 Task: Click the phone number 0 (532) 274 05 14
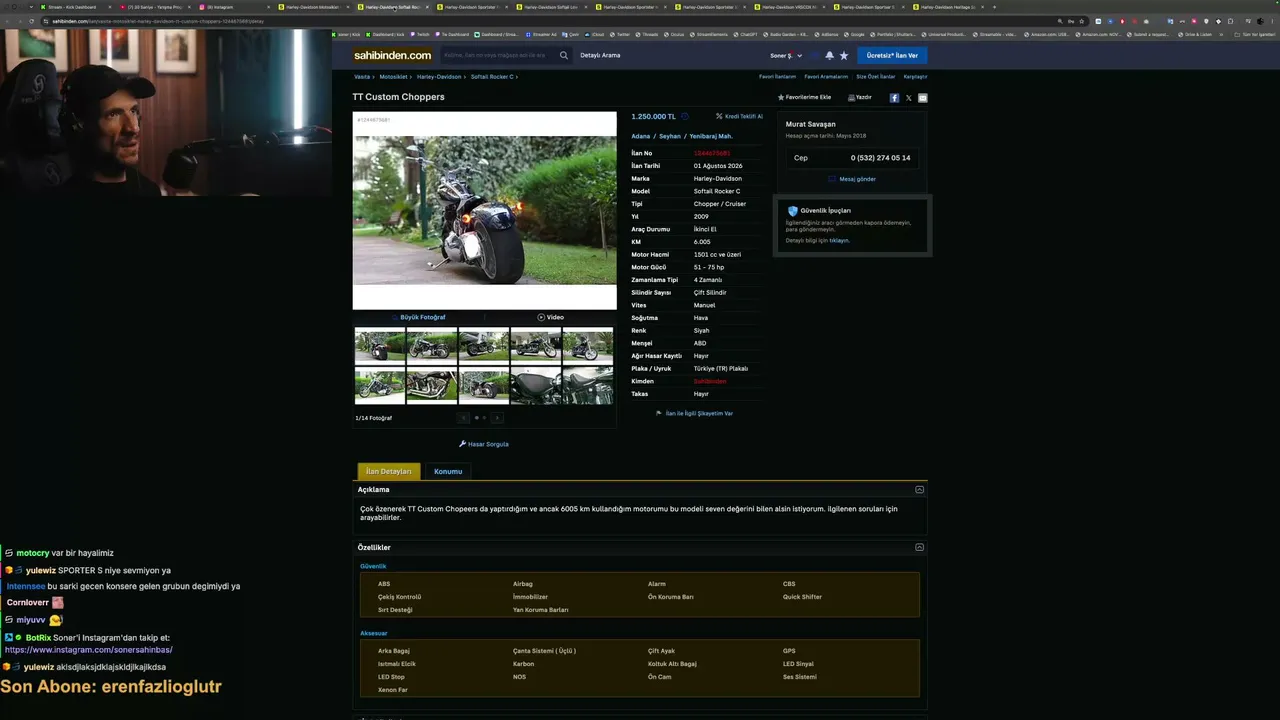880,158
